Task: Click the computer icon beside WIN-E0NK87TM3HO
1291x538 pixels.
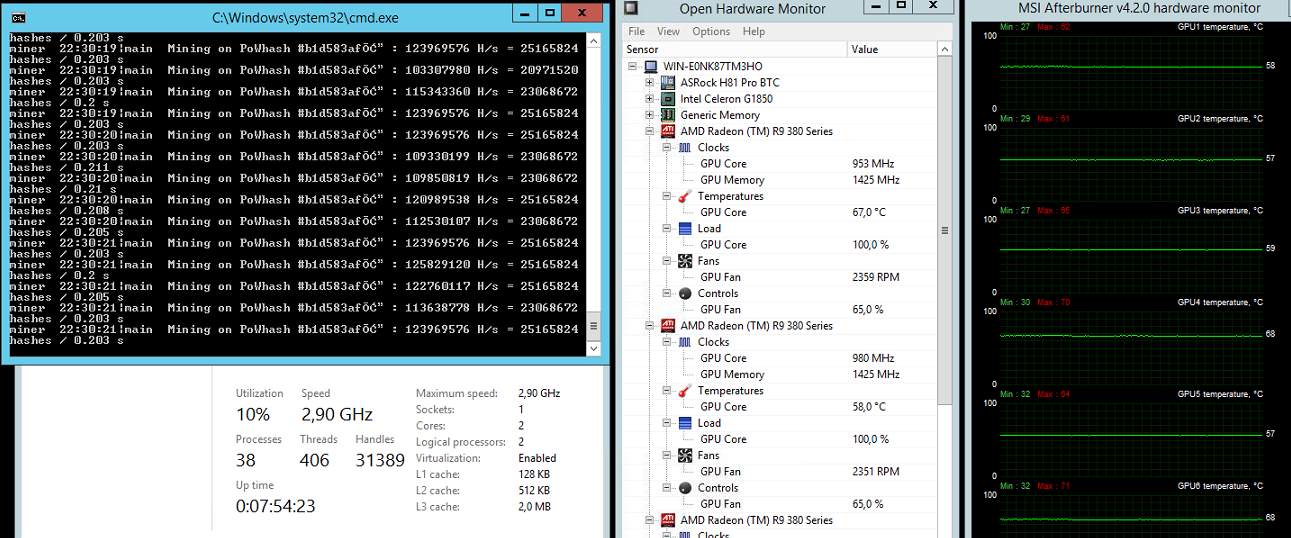Action: [x=651, y=66]
